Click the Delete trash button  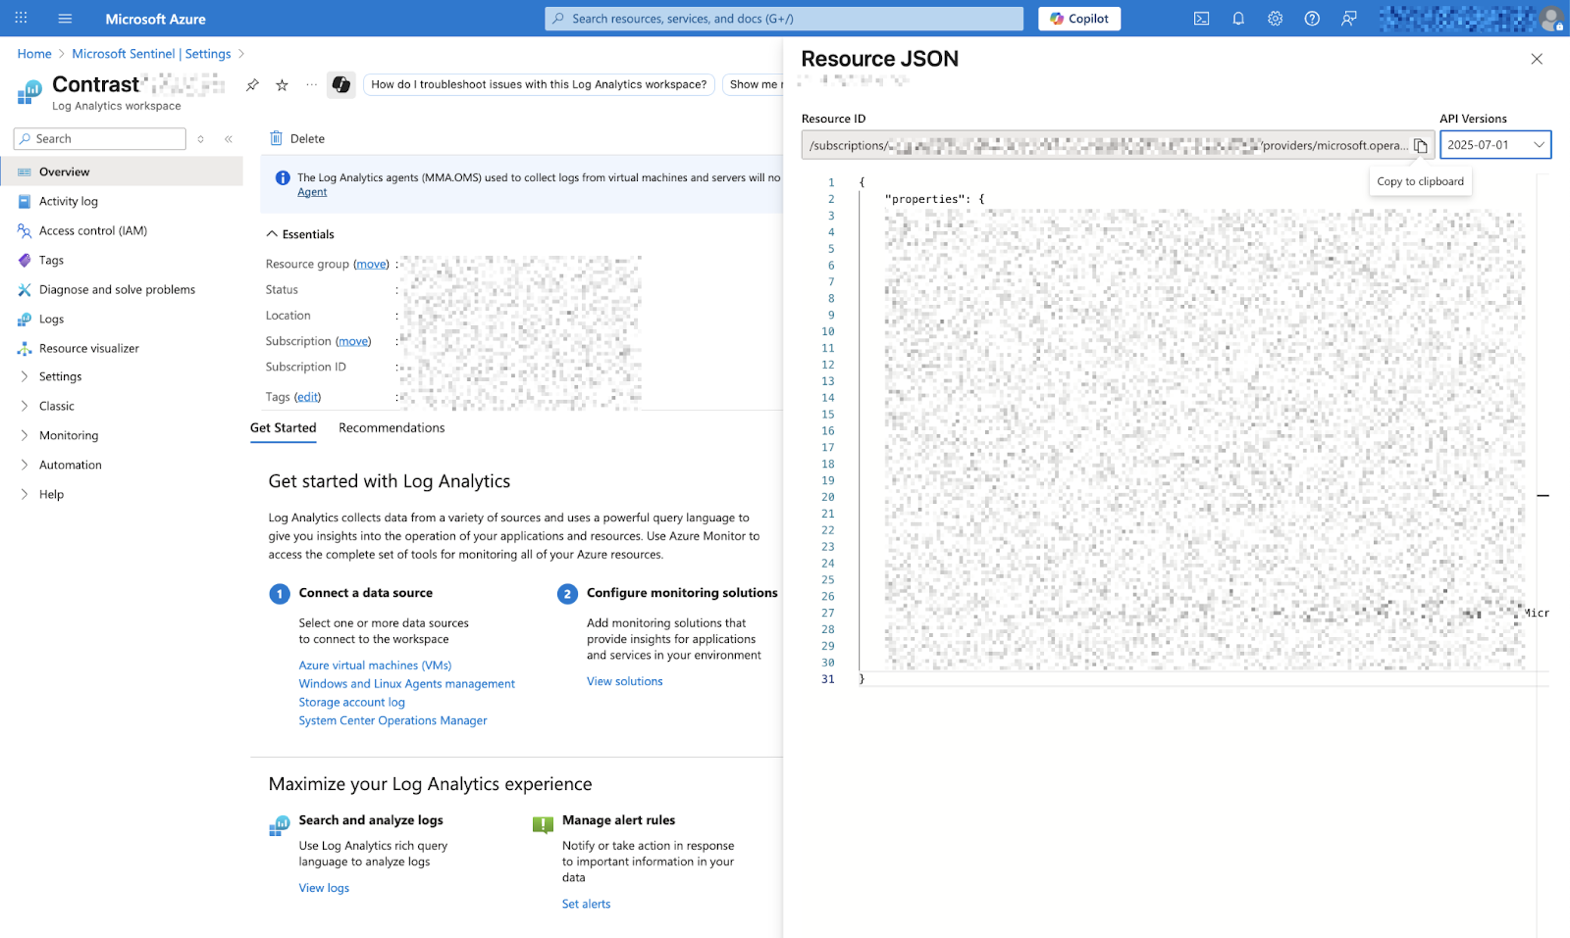point(297,139)
